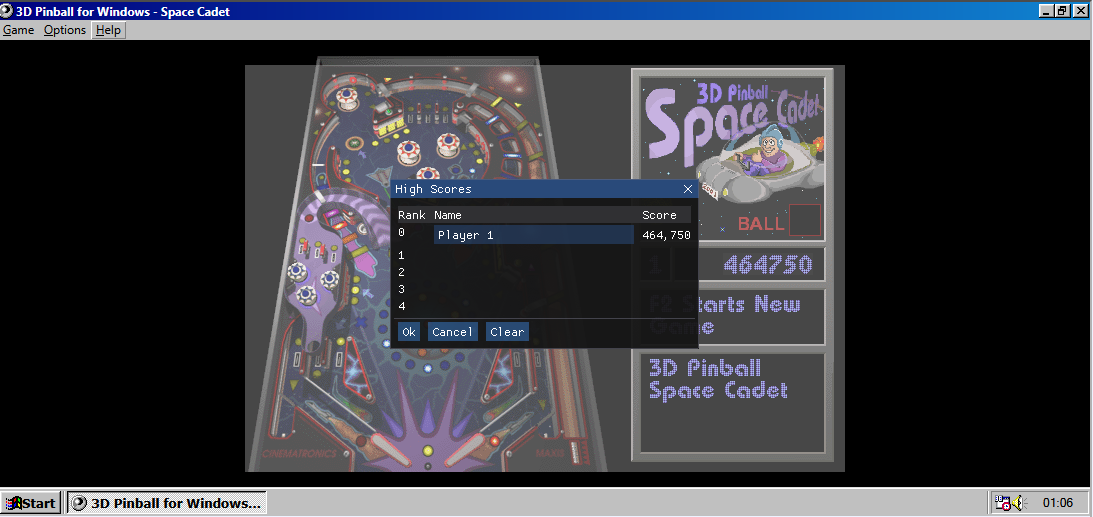
Task: Click the High Scores dialog title
Action: (x=433, y=189)
